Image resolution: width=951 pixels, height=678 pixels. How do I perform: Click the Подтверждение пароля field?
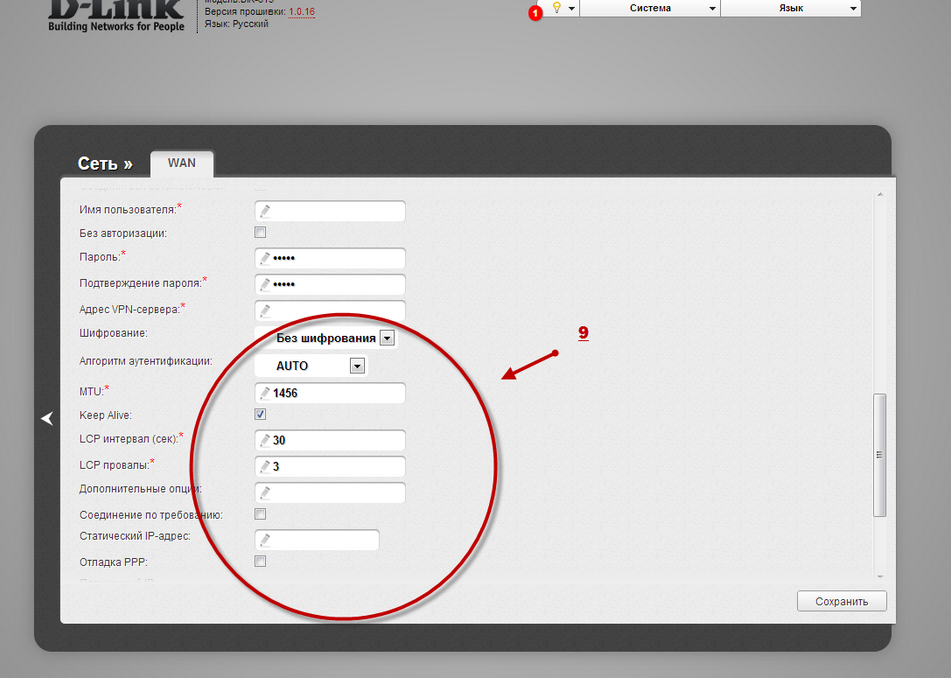point(330,284)
